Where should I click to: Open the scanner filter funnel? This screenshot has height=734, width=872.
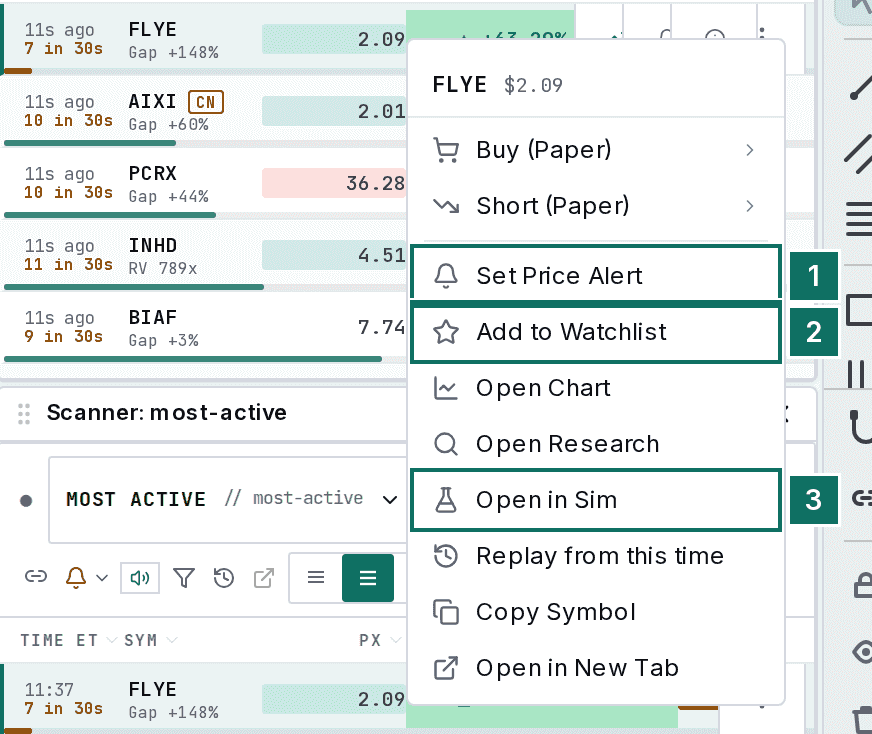184,578
